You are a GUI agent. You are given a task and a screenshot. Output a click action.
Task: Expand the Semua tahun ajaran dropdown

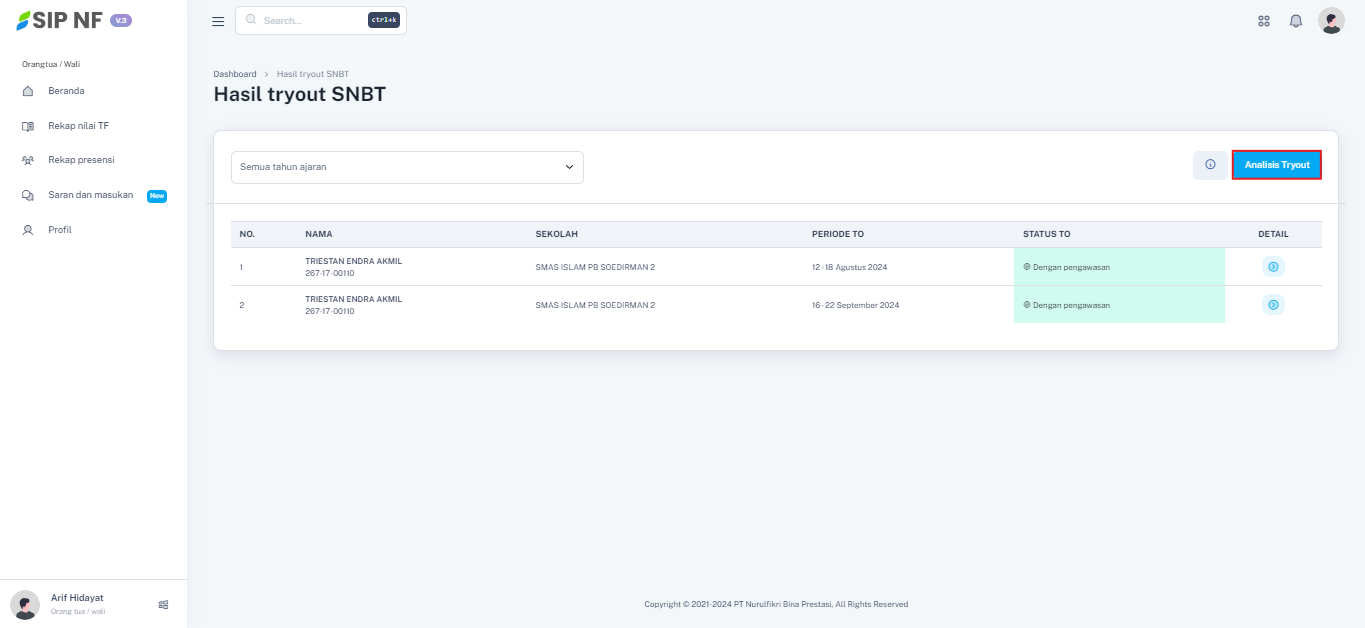click(407, 167)
